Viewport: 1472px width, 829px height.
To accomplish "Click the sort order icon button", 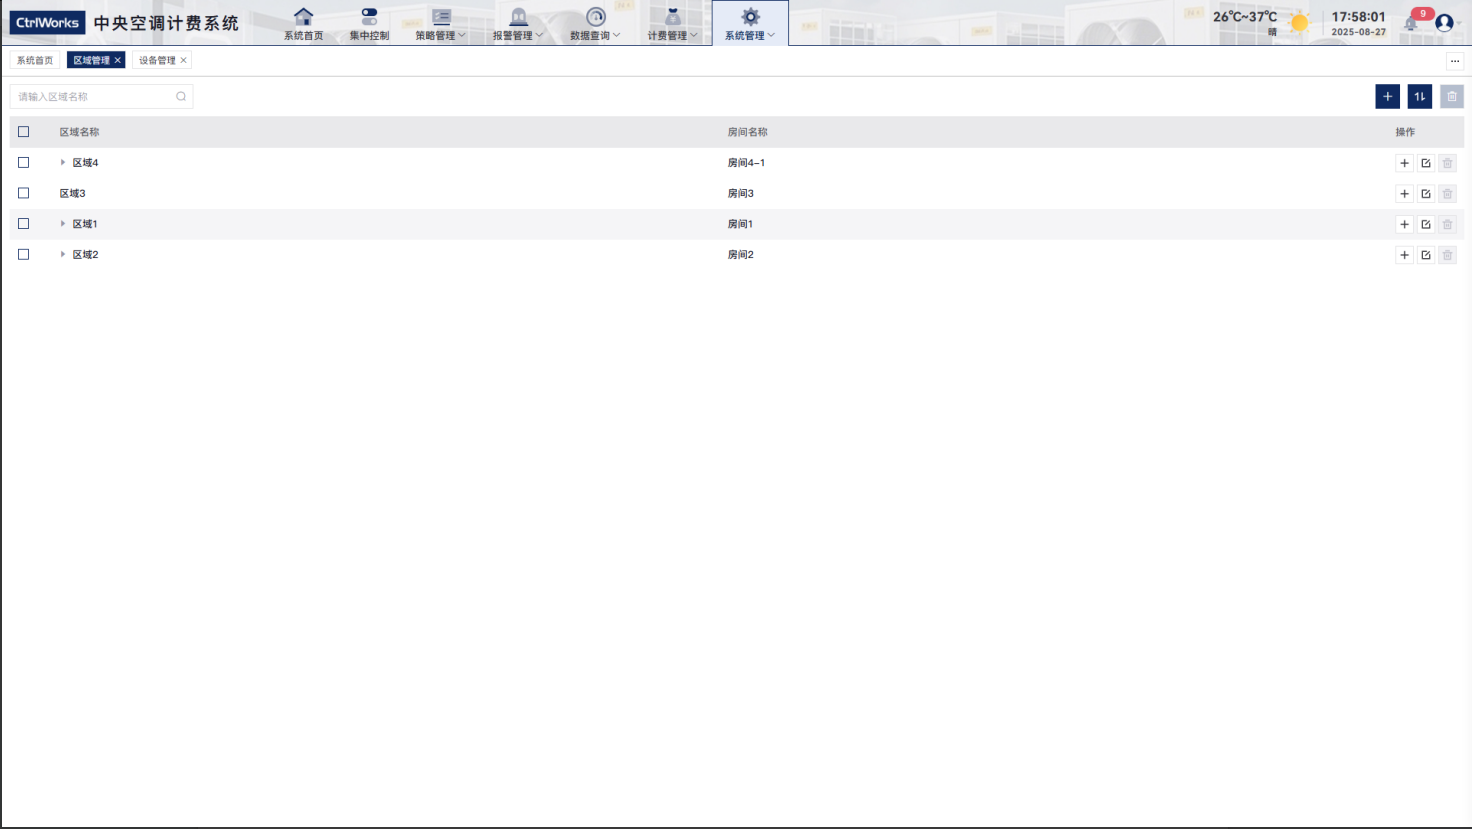I will [1420, 96].
